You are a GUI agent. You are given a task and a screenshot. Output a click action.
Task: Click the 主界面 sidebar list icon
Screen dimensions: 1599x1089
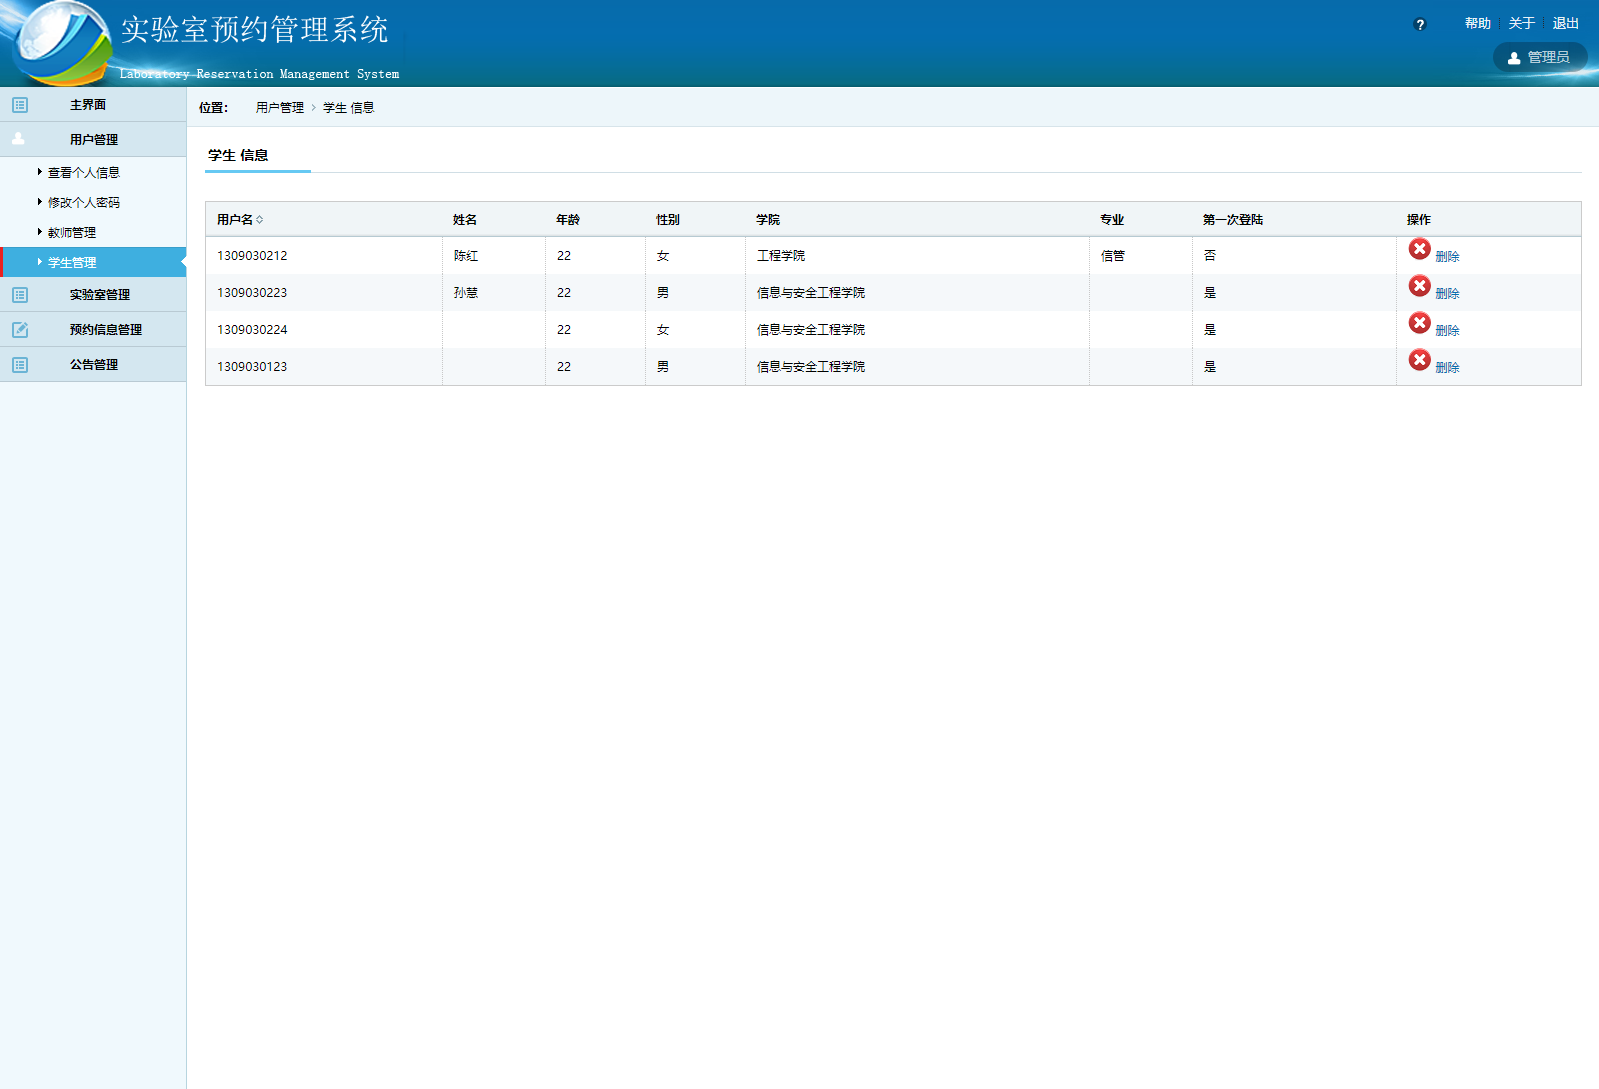(x=20, y=105)
